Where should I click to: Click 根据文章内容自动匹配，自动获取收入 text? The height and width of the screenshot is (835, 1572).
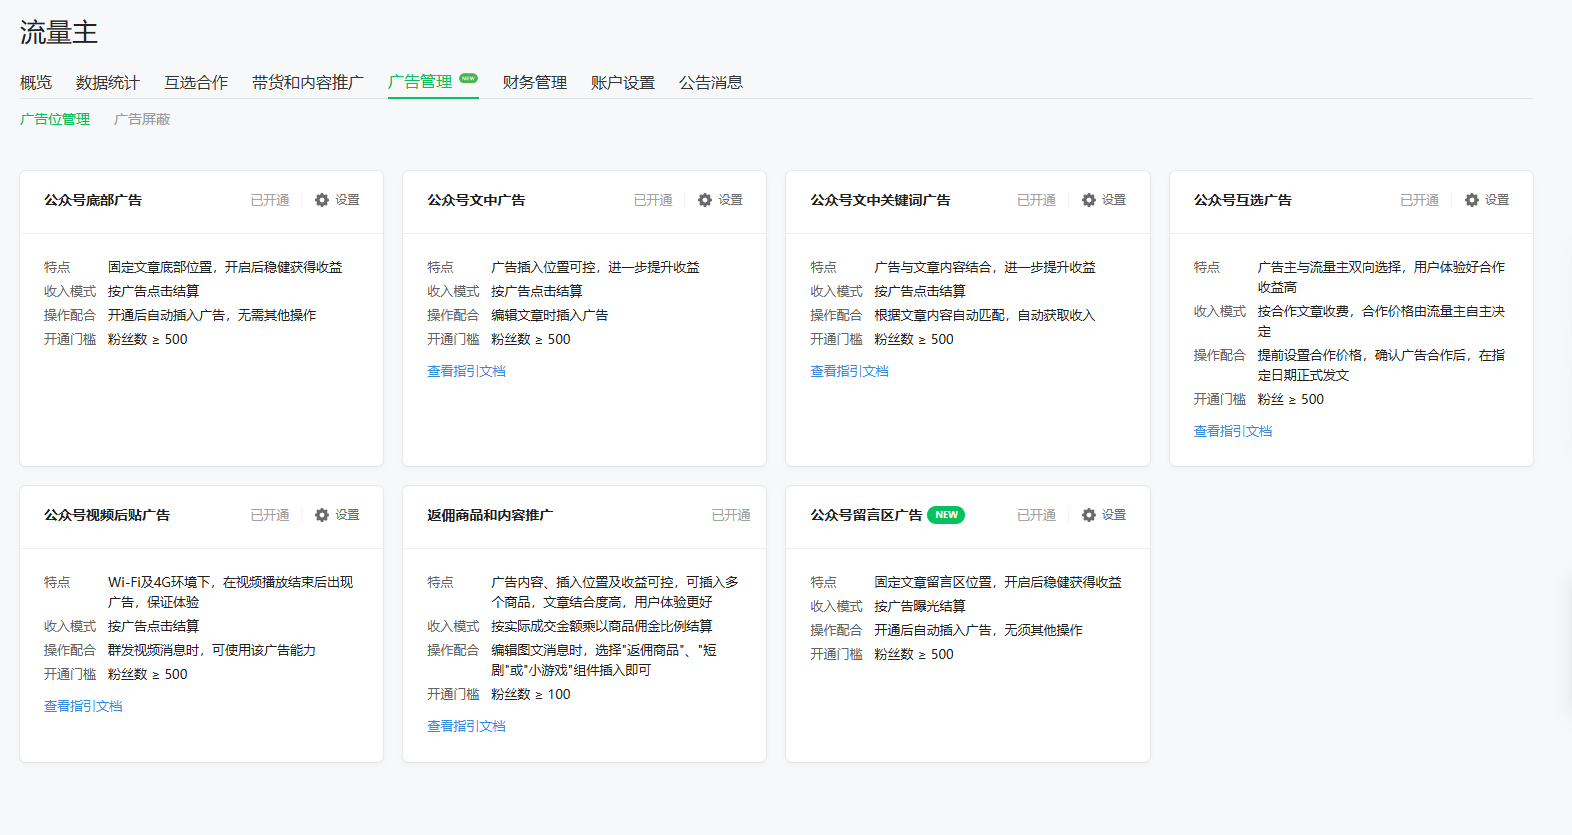pyautogui.click(x=985, y=315)
